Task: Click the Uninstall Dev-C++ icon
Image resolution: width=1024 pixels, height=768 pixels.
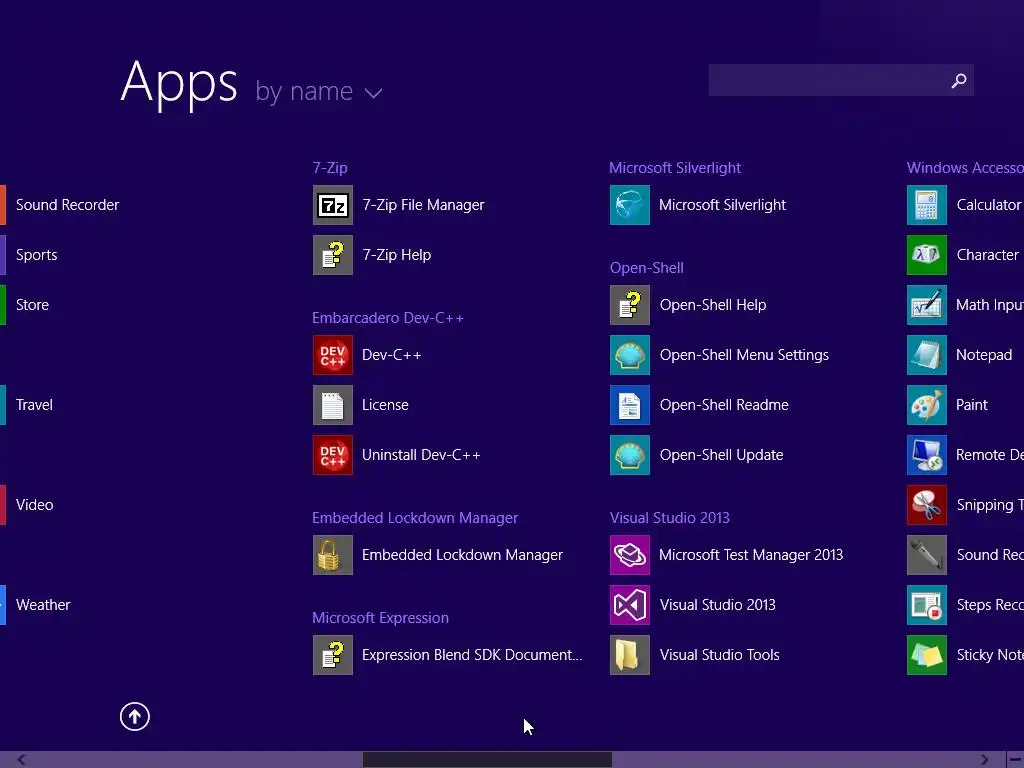Action: tap(332, 455)
